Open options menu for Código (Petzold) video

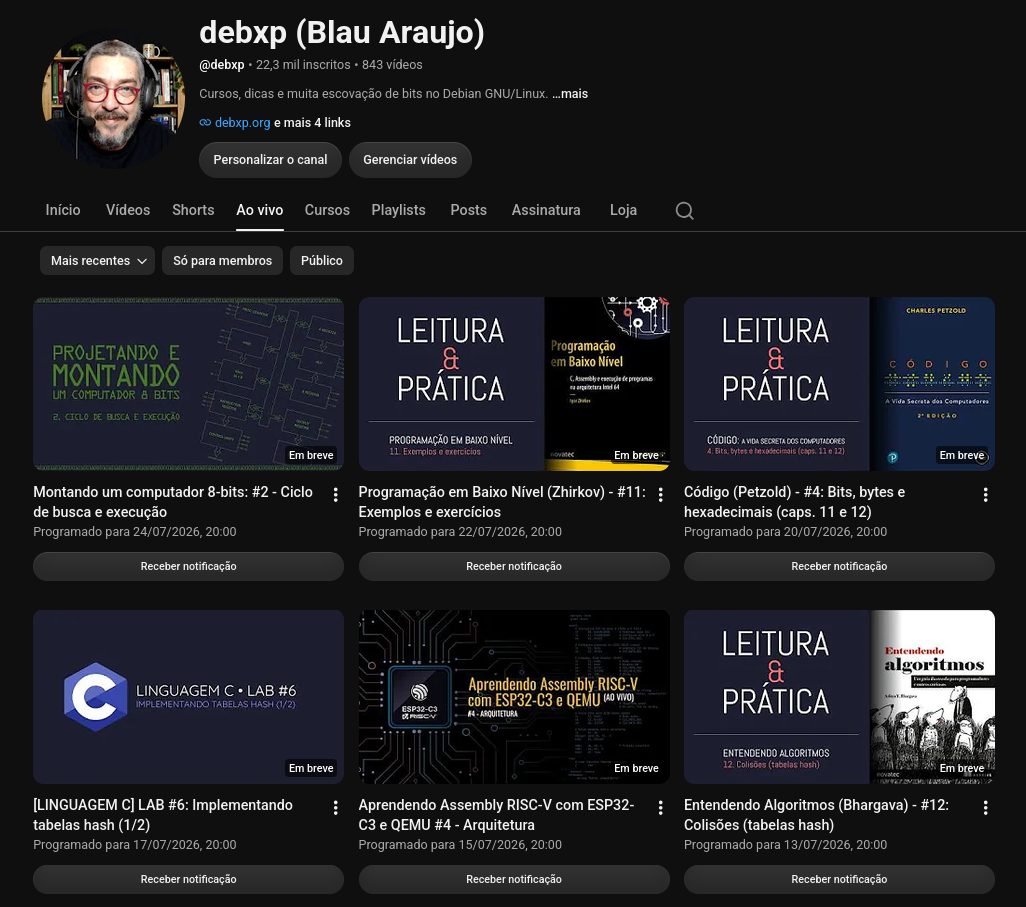tap(985, 495)
